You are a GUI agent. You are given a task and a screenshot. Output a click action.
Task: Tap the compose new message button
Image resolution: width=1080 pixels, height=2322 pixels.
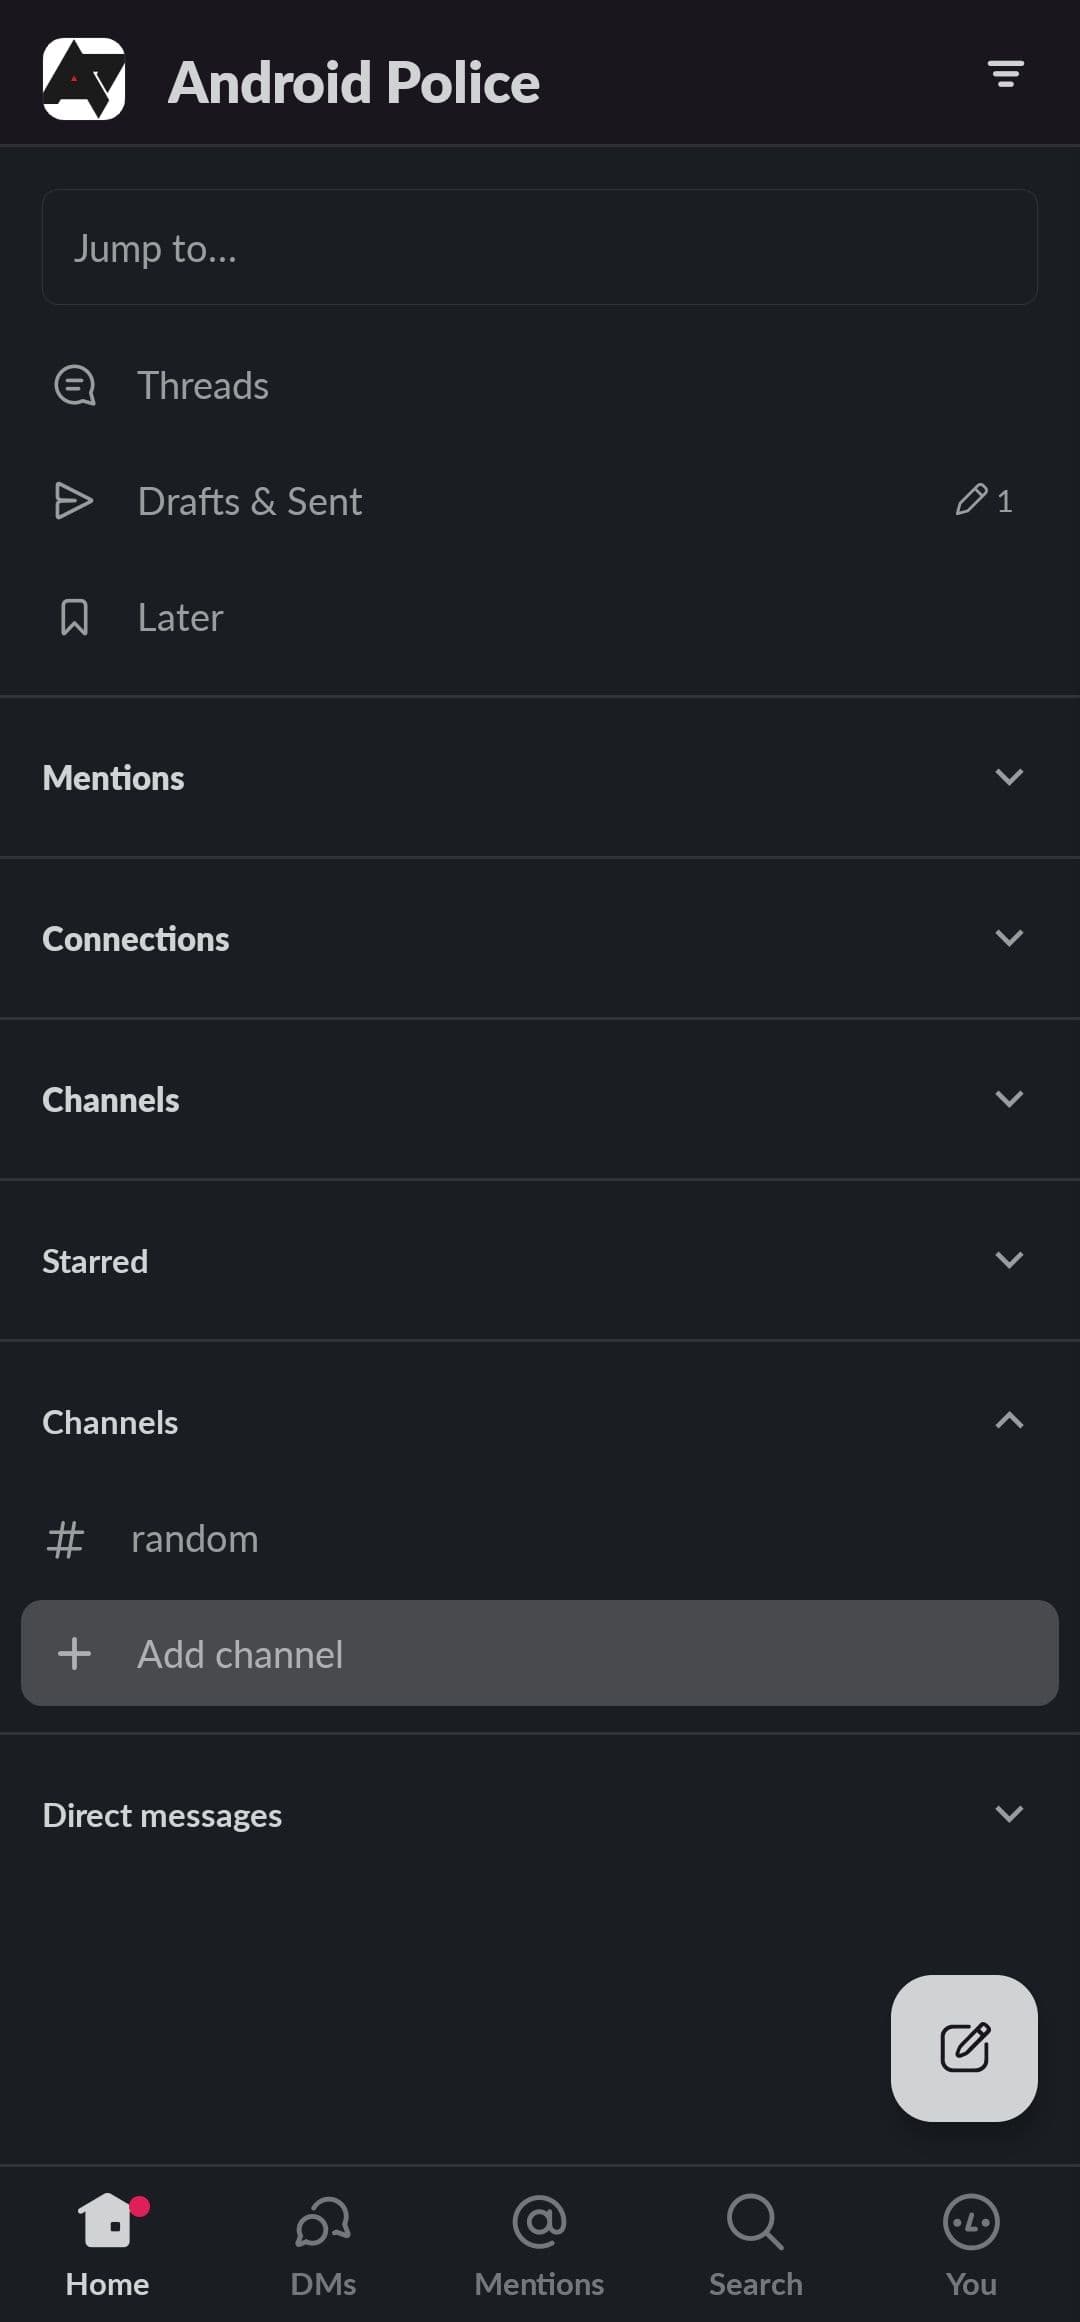click(963, 2047)
